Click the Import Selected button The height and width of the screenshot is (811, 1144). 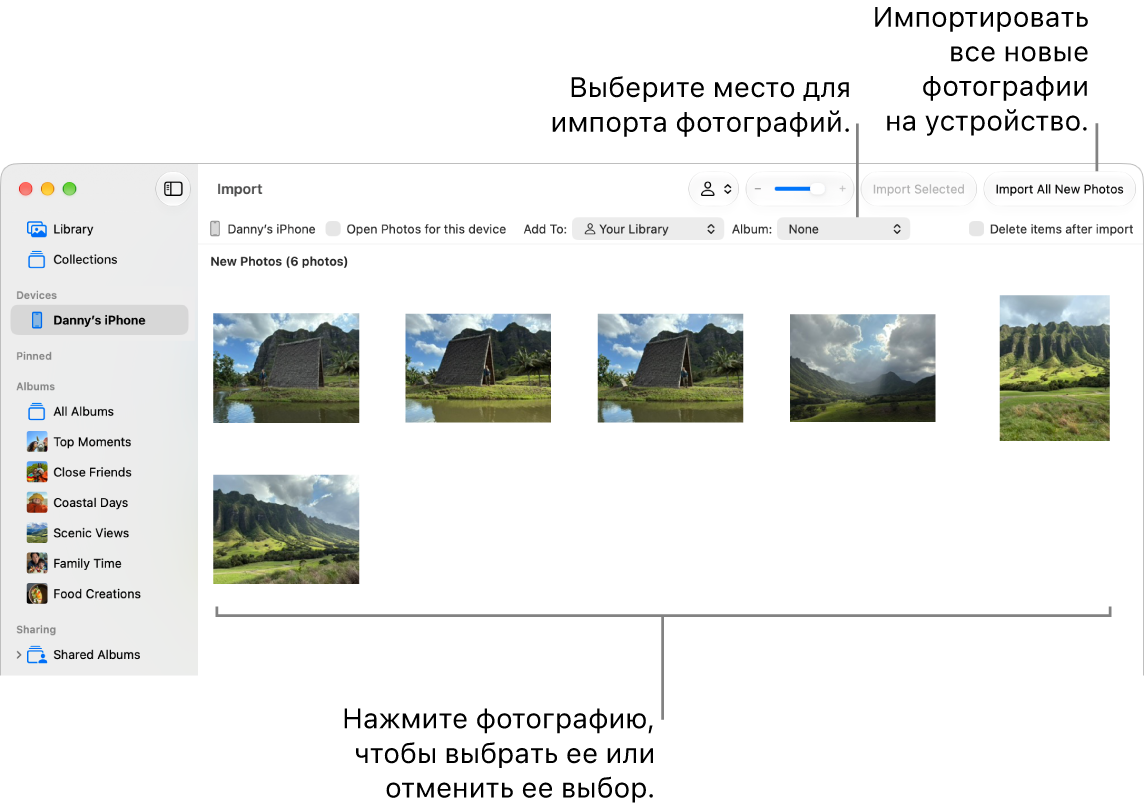pos(919,189)
